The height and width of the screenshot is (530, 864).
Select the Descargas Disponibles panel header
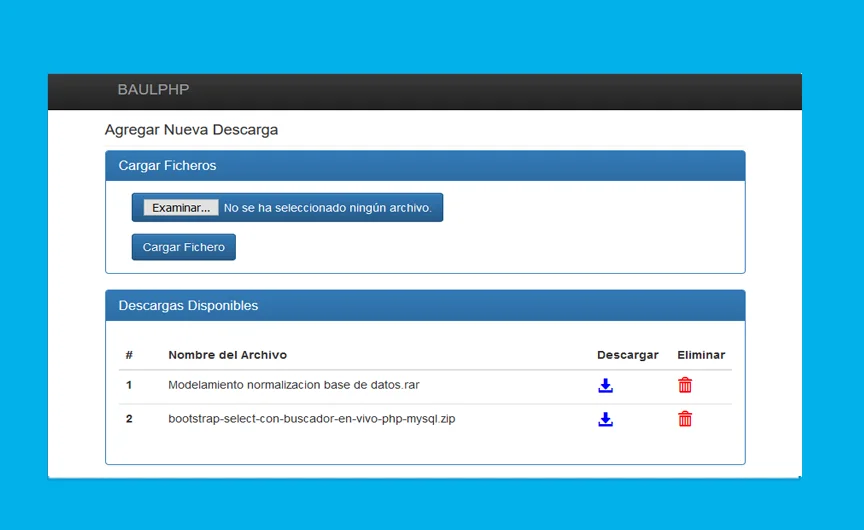[424, 306]
